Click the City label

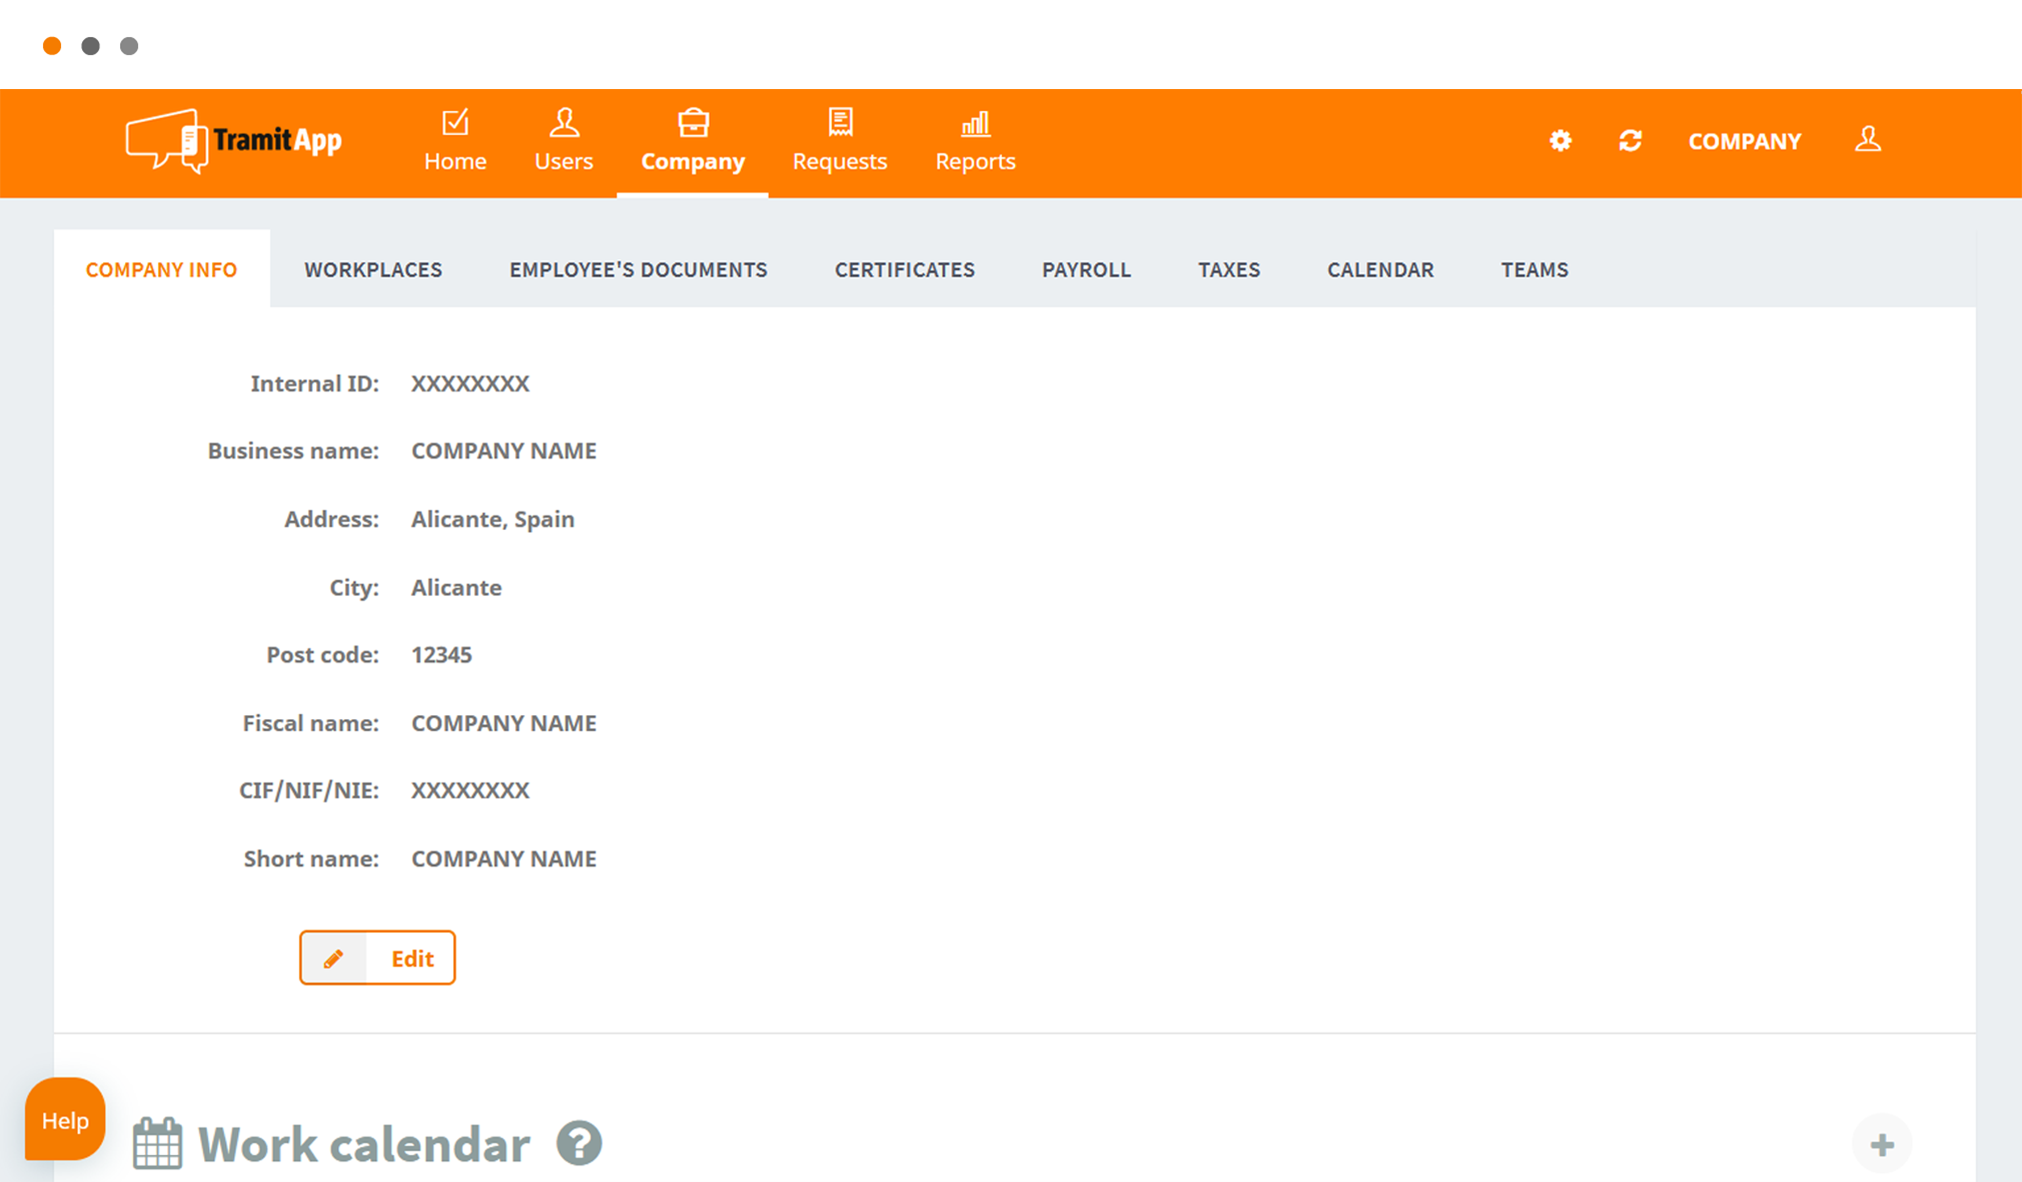tap(355, 588)
